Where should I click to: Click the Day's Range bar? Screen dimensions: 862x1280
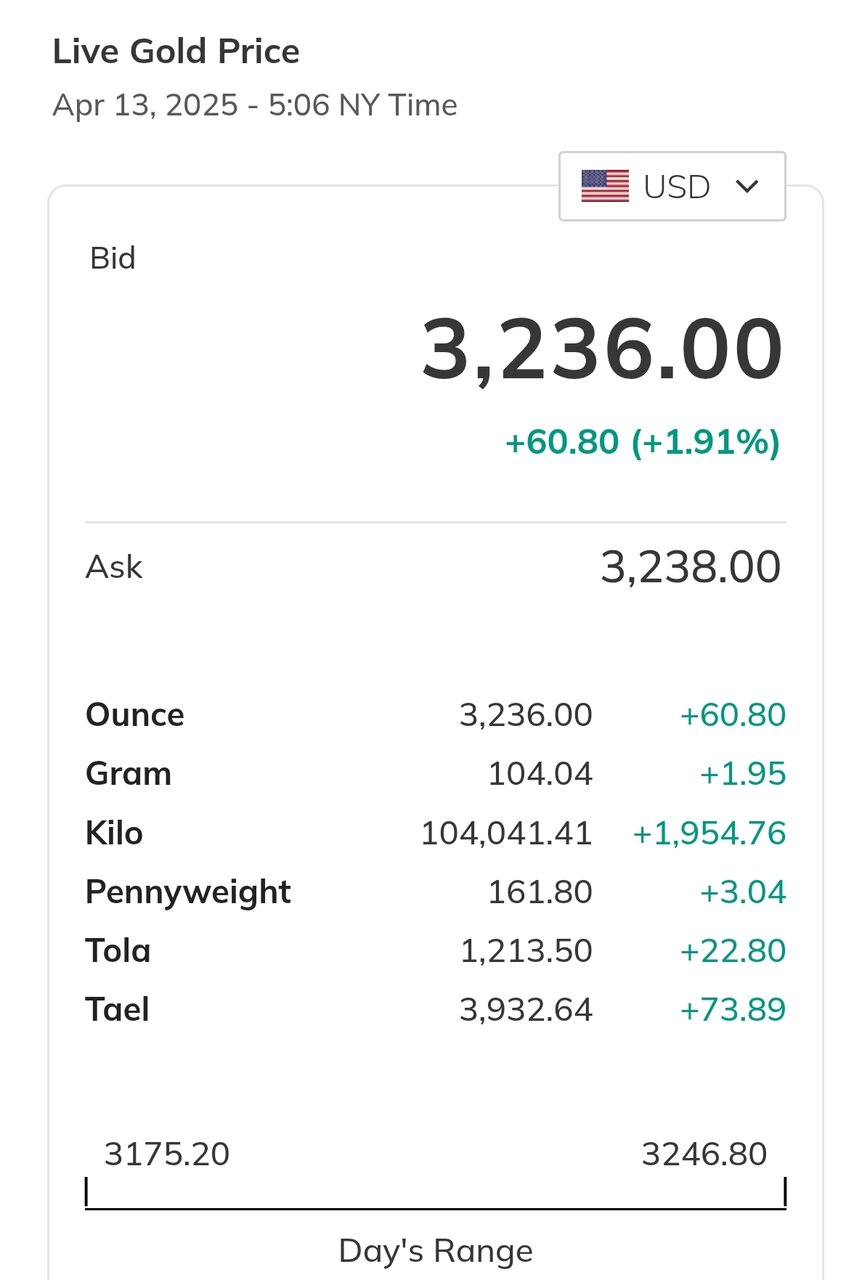436,1194
